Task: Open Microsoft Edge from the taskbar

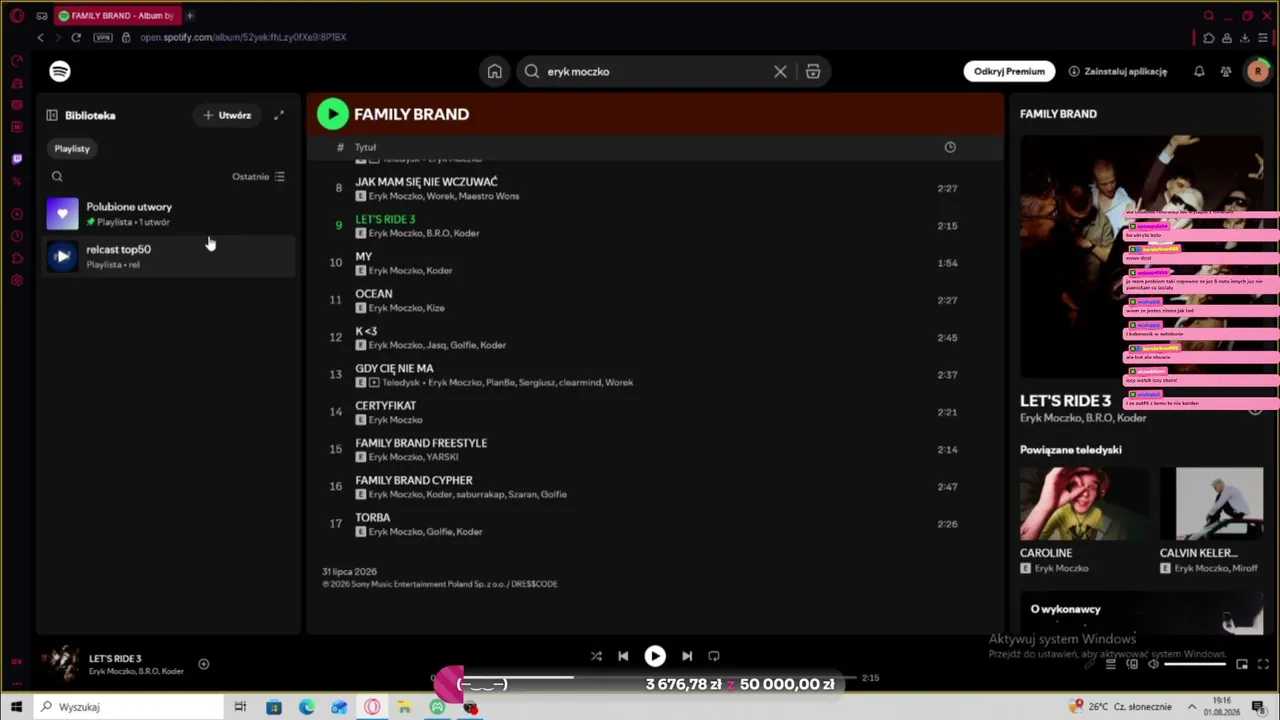Action: point(307,707)
